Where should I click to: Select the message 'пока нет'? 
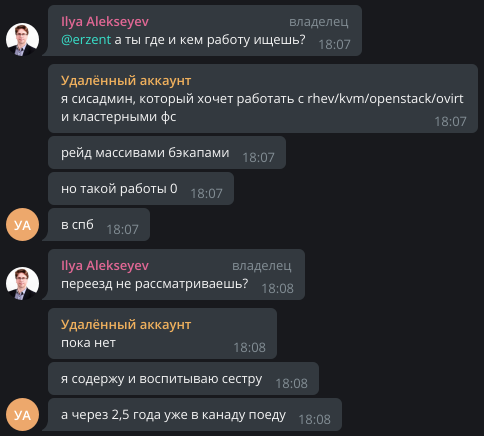tap(162, 333)
